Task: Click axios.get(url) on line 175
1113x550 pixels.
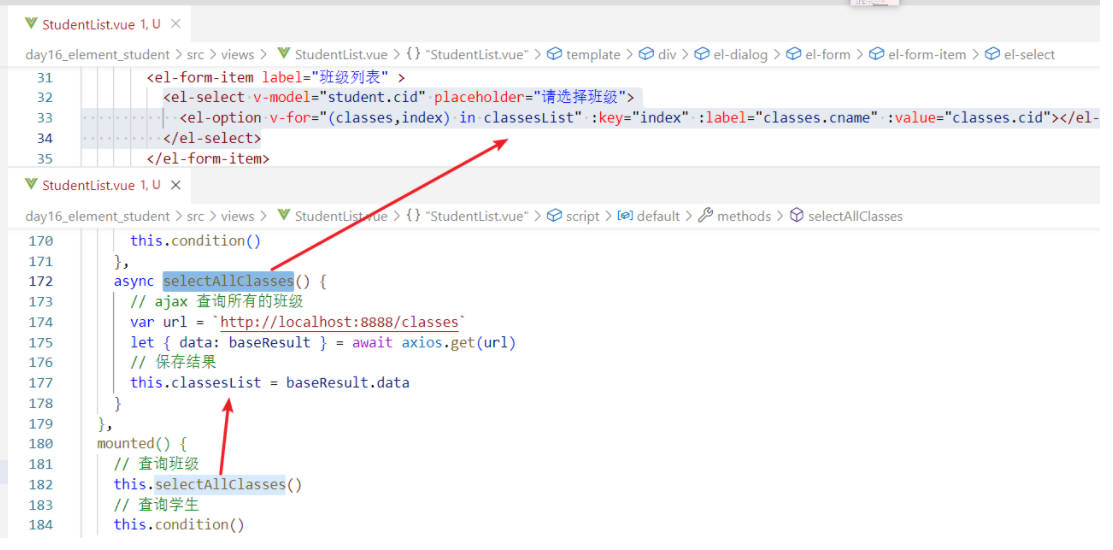Action: click(459, 343)
